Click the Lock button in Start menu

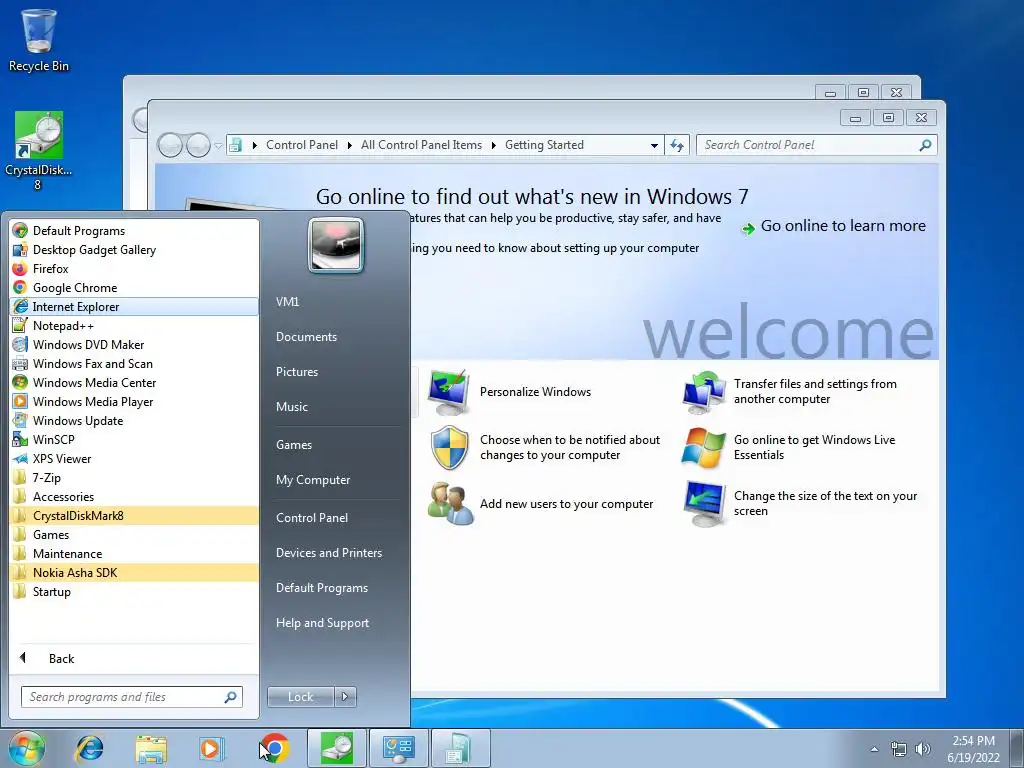(x=300, y=697)
